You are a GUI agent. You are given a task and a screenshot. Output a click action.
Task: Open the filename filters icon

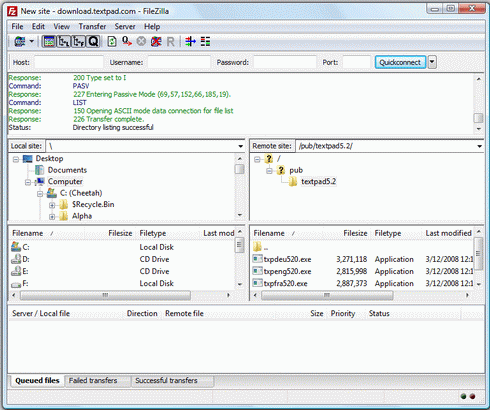[x=190, y=42]
